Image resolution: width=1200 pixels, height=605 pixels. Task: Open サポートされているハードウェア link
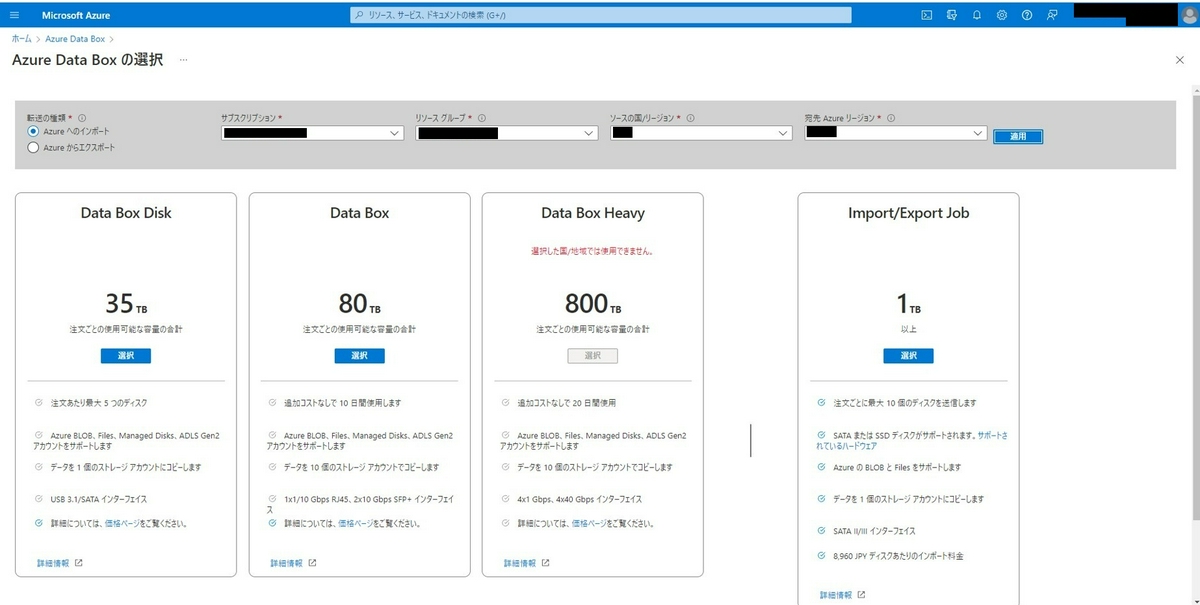click(x=911, y=441)
